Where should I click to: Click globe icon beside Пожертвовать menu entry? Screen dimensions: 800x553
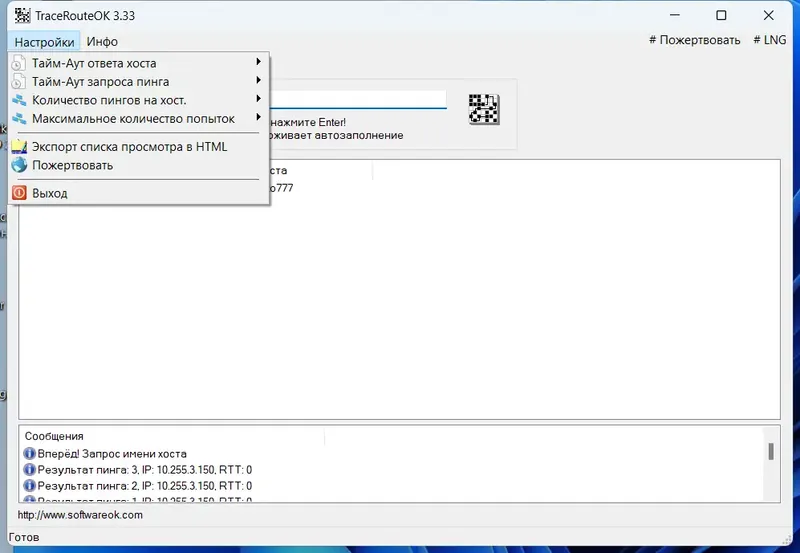point(19,165)
